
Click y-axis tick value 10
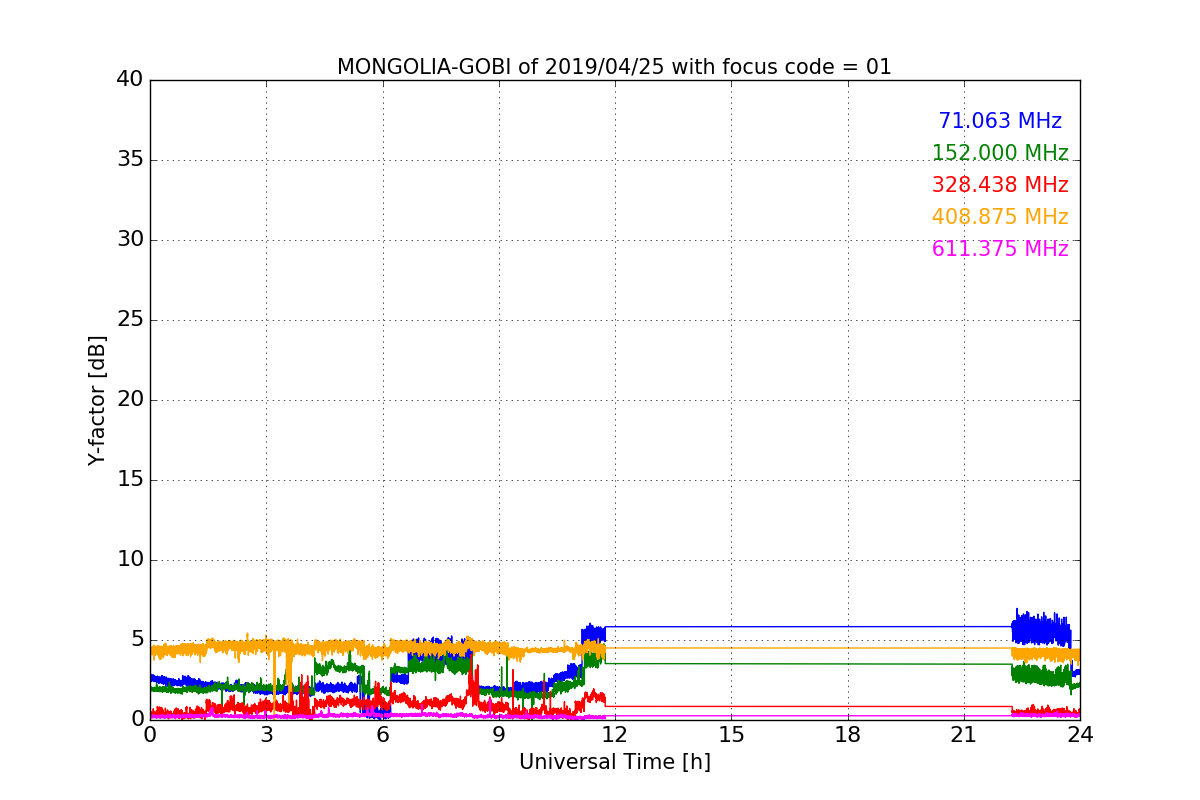click(130, 559)
